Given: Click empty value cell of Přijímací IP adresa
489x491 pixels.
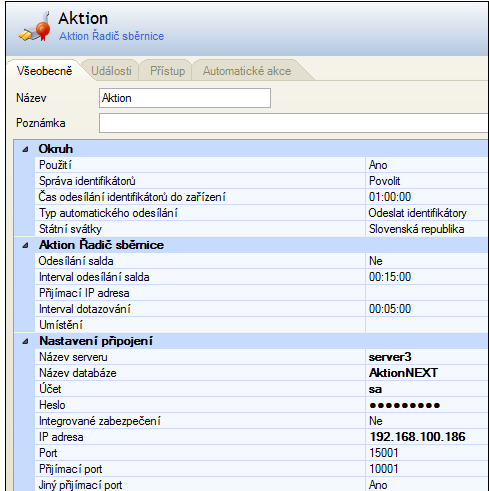Looking at the screenshot, I should tap(427, 293).
